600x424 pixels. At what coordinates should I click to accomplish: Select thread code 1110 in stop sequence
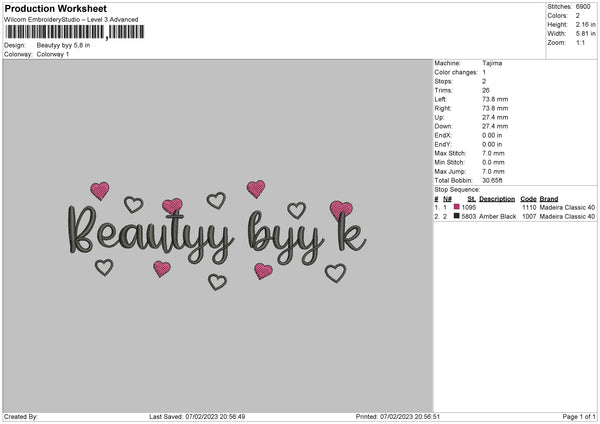point(528,207)
